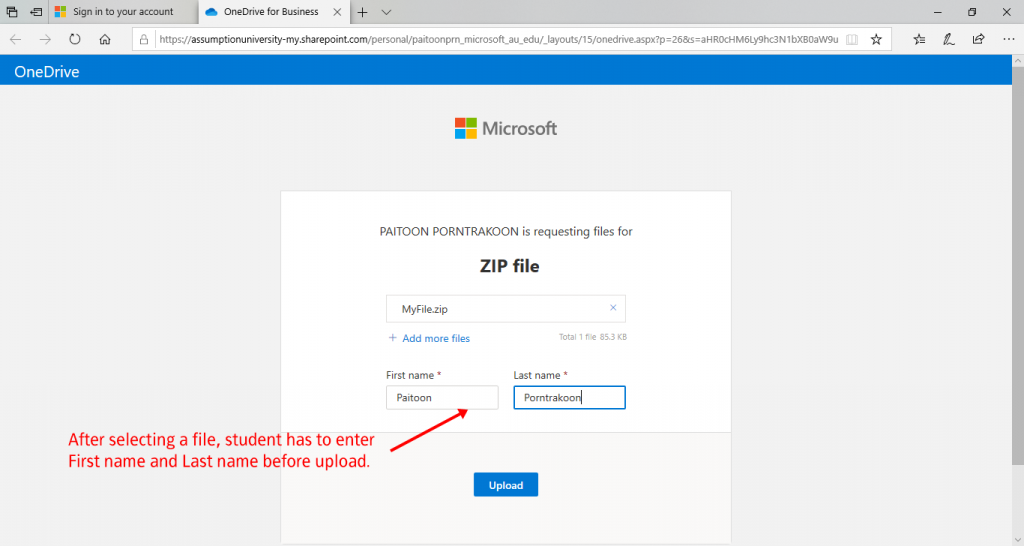Toggle reading view icon in address bar

click(x=852, y=39)
